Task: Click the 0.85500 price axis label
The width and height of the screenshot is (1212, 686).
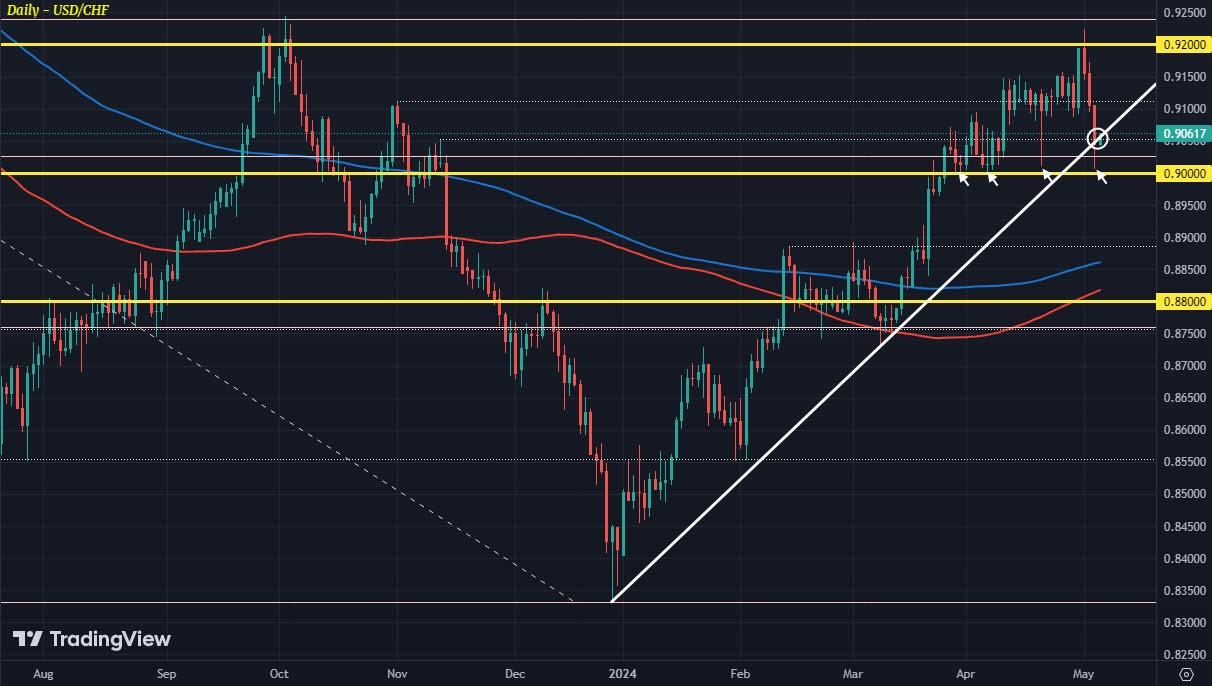Action: point(1184,461)
